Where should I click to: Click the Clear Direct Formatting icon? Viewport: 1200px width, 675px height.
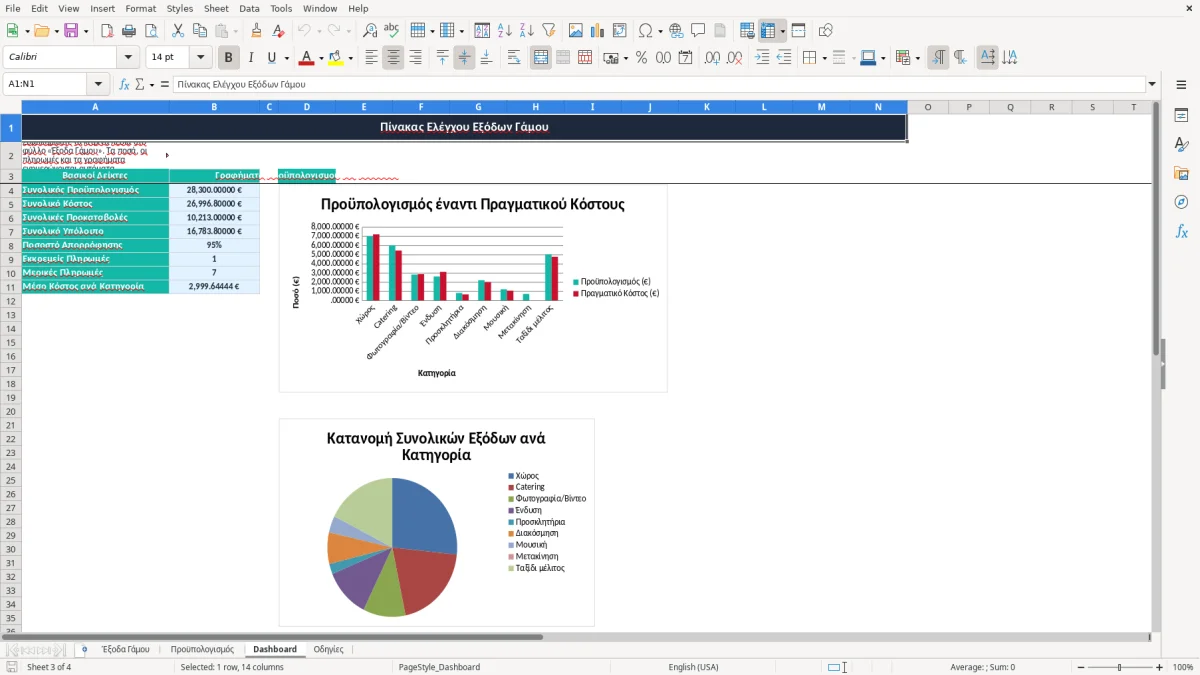[x=279, y=31]
